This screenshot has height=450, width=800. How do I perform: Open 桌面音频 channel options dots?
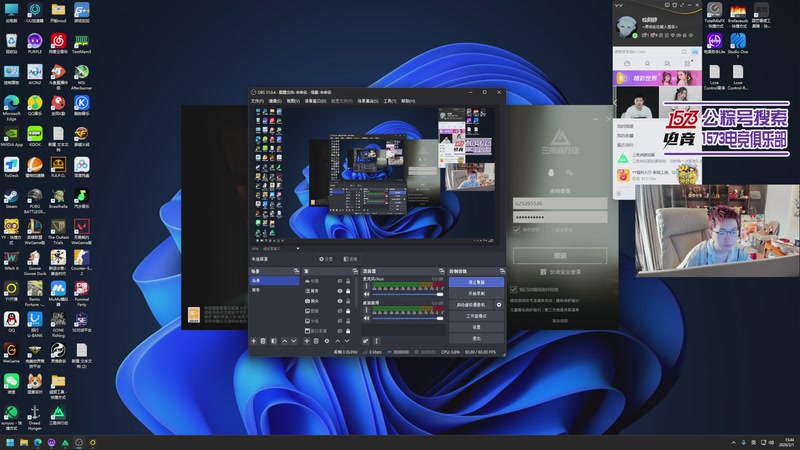366,310
